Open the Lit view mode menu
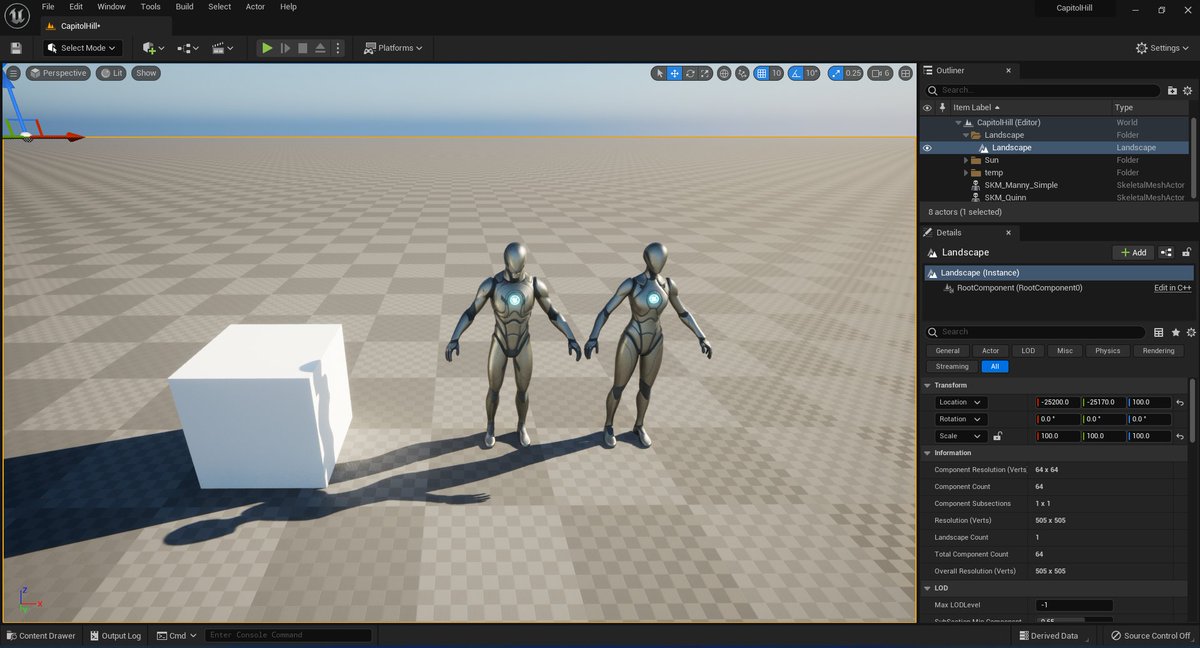Screen dimensions: 1200x648 coord(111,73)
